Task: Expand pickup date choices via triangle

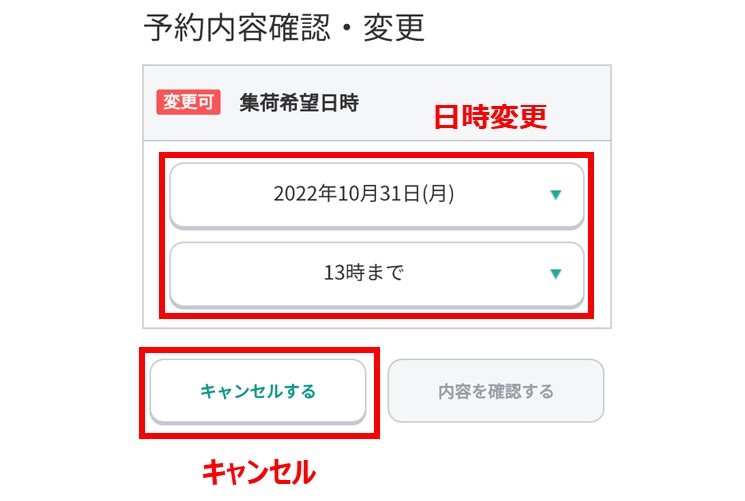Action: (x=556, y=195)
